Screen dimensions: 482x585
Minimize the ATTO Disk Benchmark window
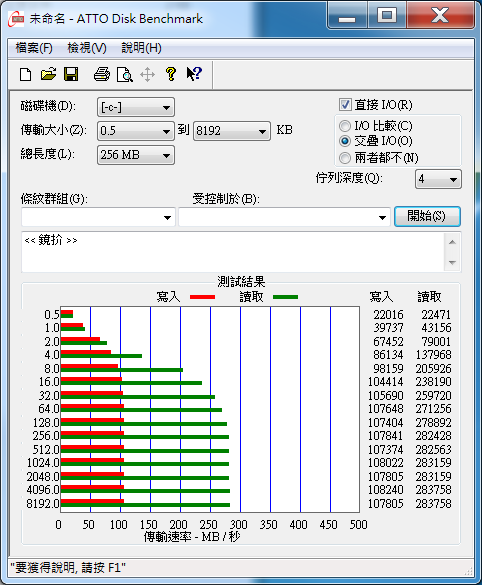(347, 16)
